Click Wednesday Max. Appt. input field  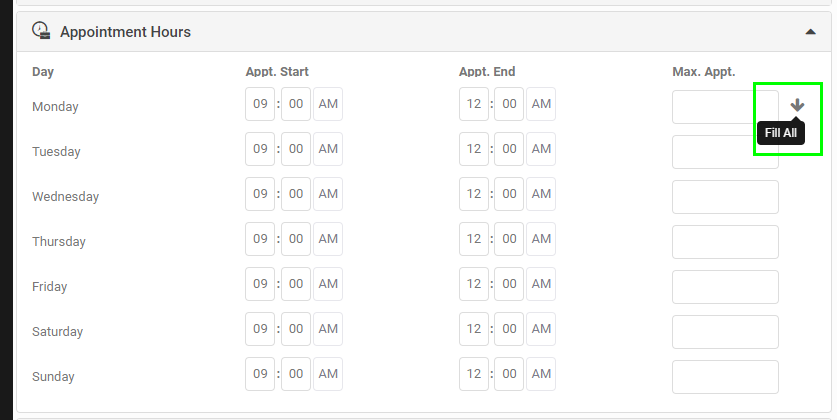725,197
